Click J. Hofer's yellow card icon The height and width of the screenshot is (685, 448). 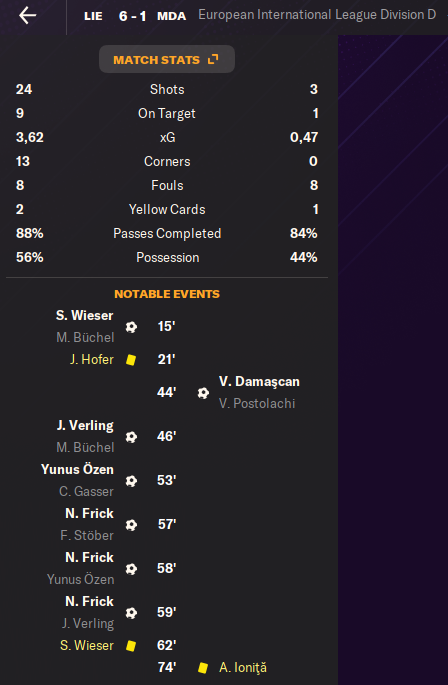pos(131,360)
